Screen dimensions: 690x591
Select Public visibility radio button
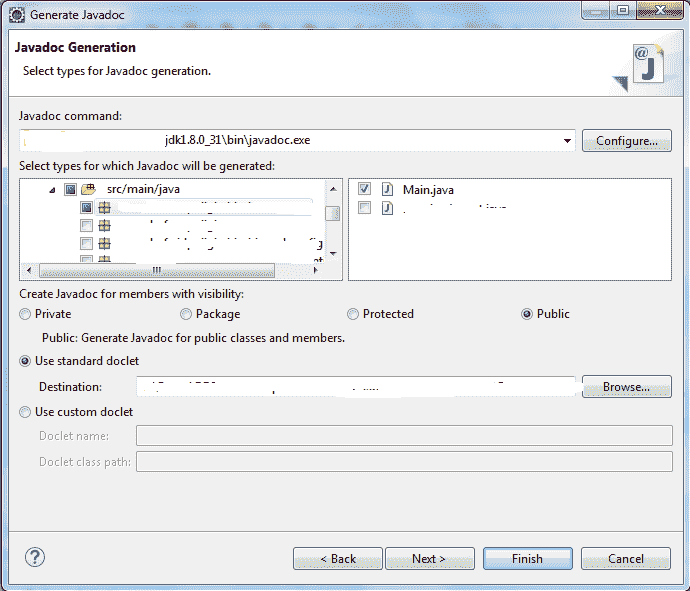(x=527, y=314)
